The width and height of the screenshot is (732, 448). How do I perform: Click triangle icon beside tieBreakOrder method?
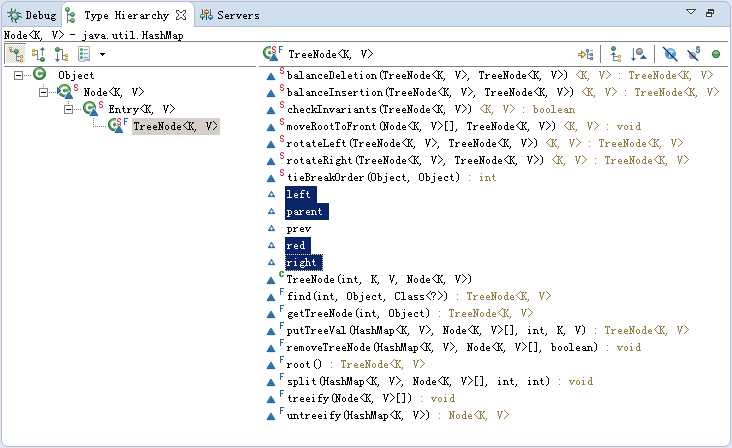[270, 178]
